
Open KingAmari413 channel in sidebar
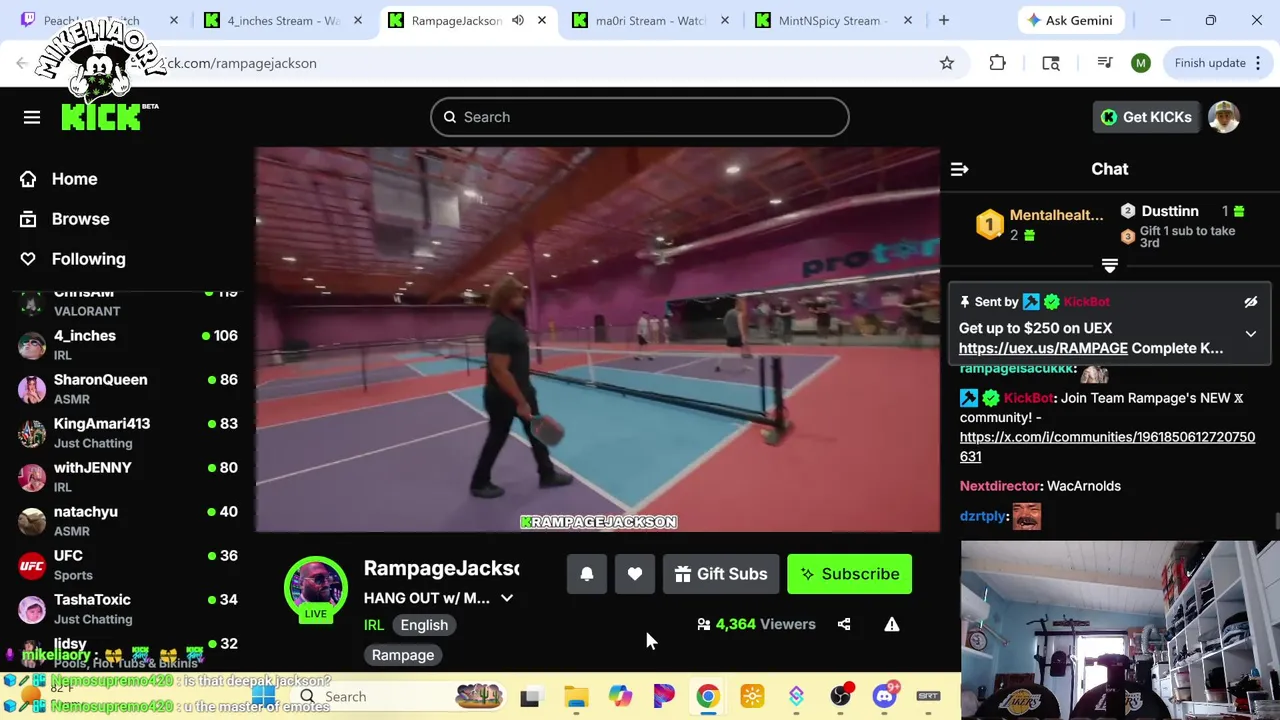coord(128,433)
